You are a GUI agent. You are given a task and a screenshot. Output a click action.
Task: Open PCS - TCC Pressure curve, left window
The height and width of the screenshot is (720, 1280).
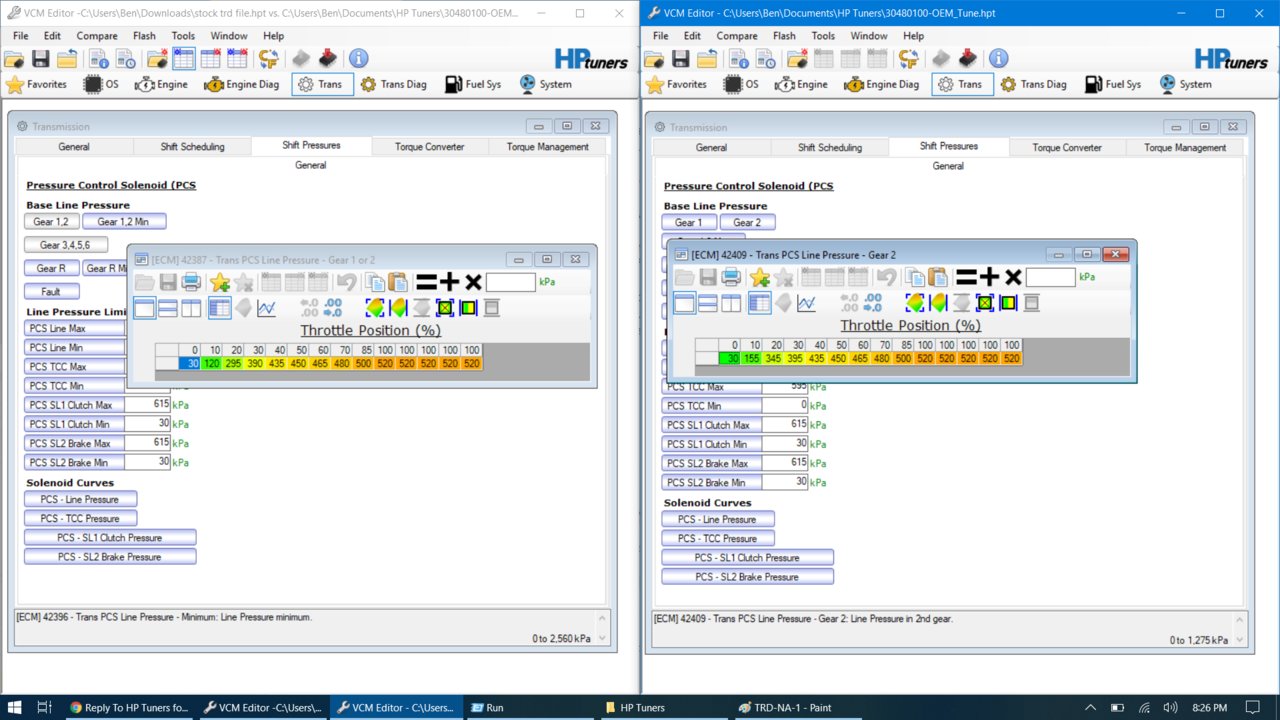pos(80,519)
